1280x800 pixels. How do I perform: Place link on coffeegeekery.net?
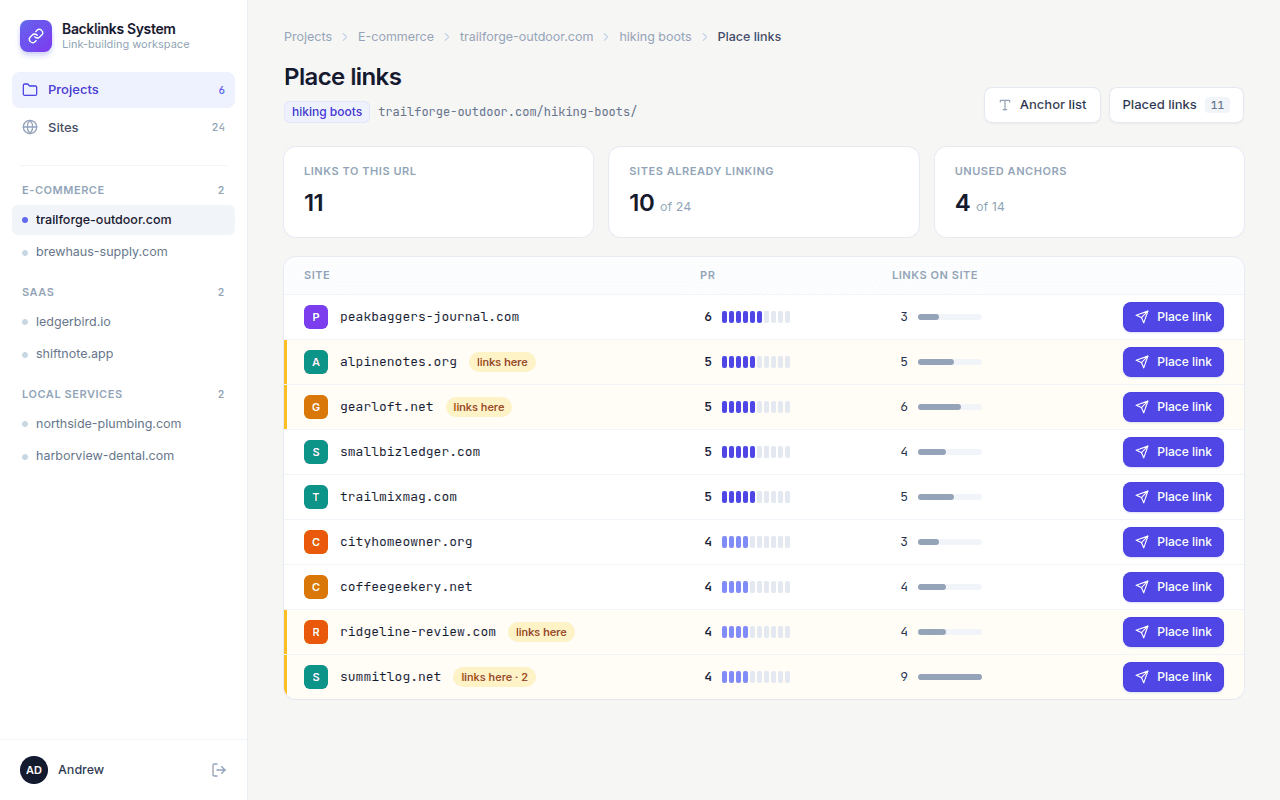[1173, 587]
